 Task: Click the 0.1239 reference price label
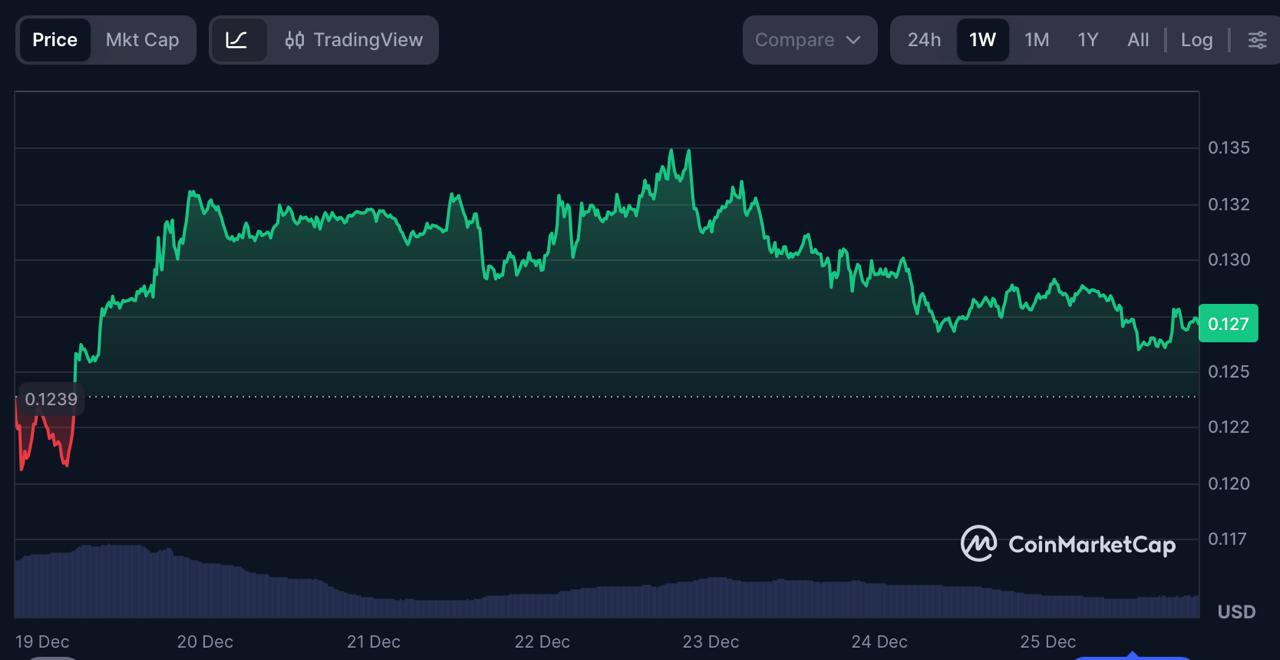pos(51,399)
